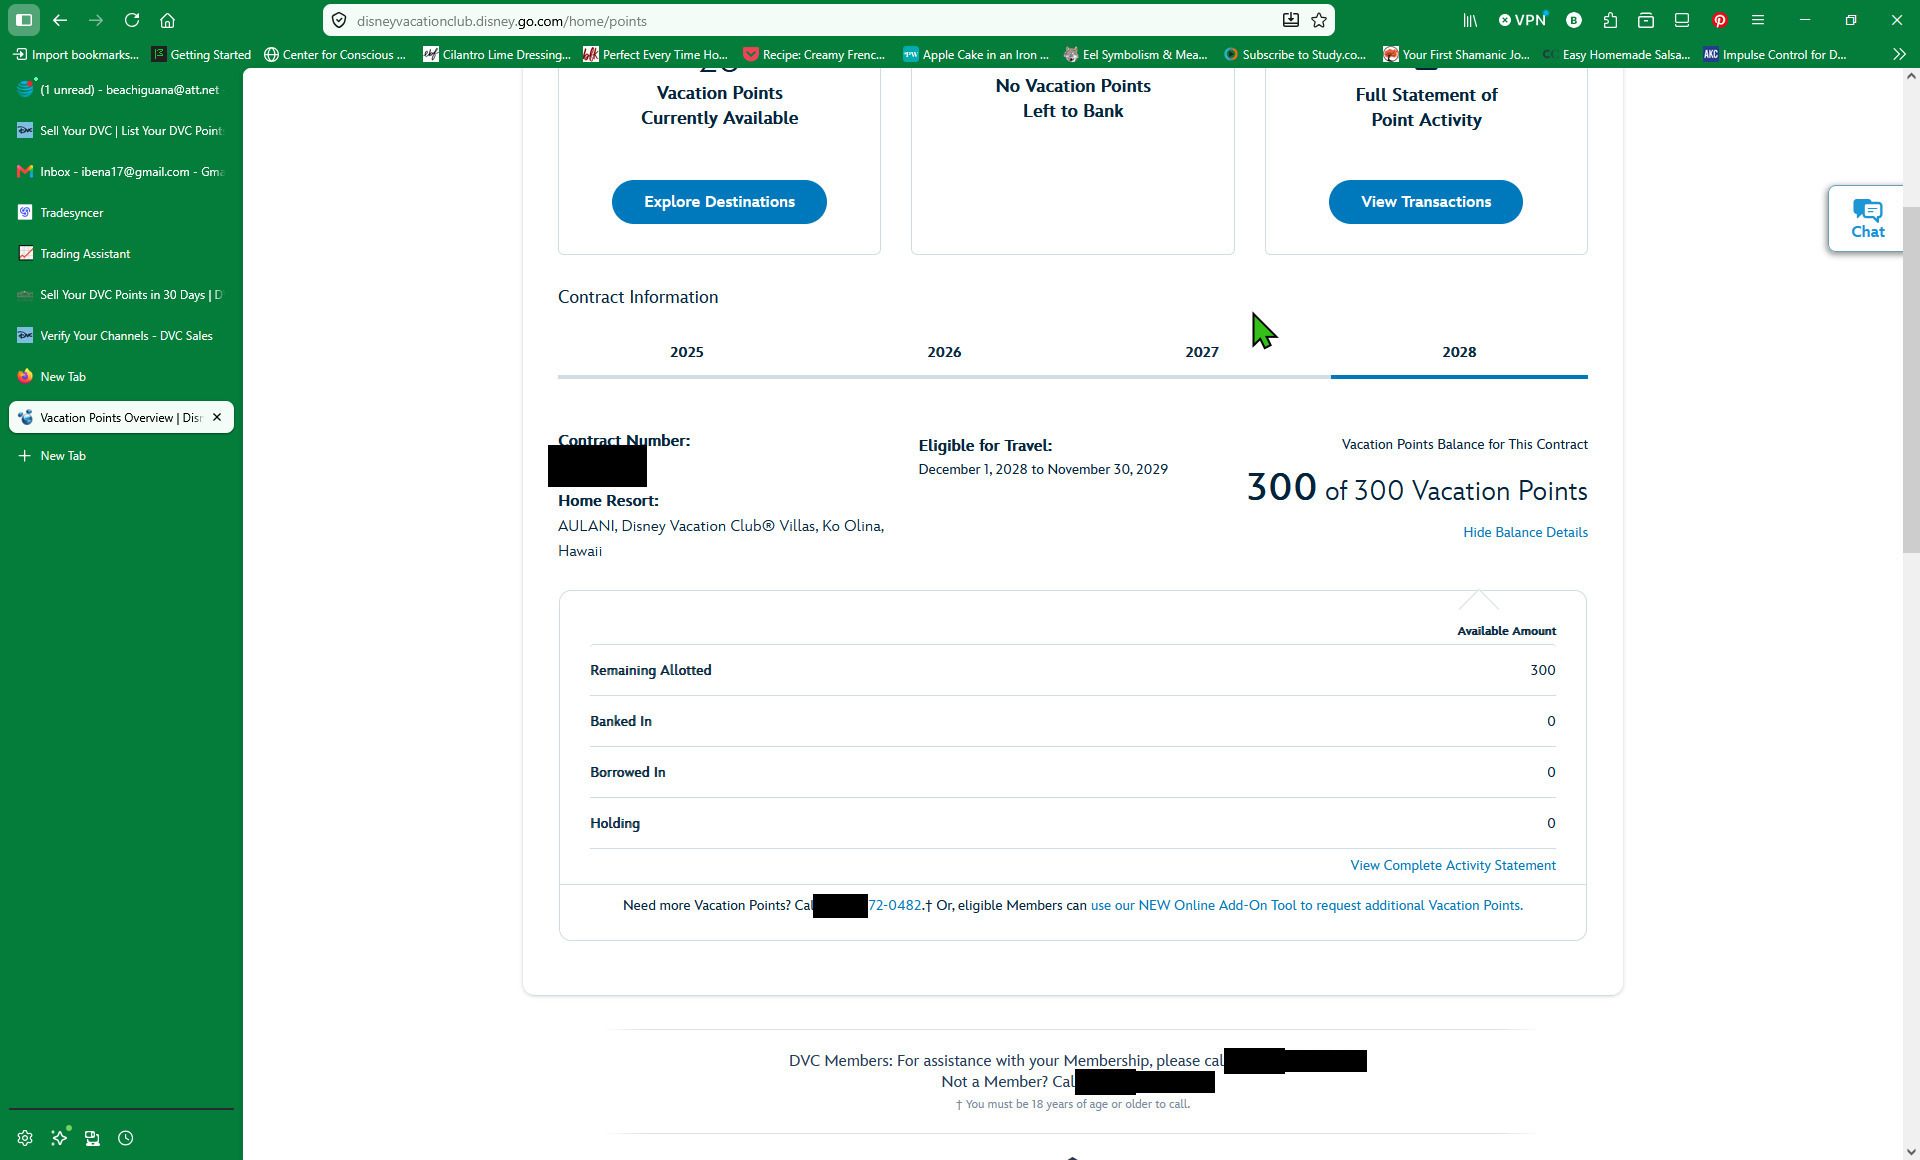The image size is (1920, 1160).
Task: Open the Chat widget
Action: [x=1866, y=218]
